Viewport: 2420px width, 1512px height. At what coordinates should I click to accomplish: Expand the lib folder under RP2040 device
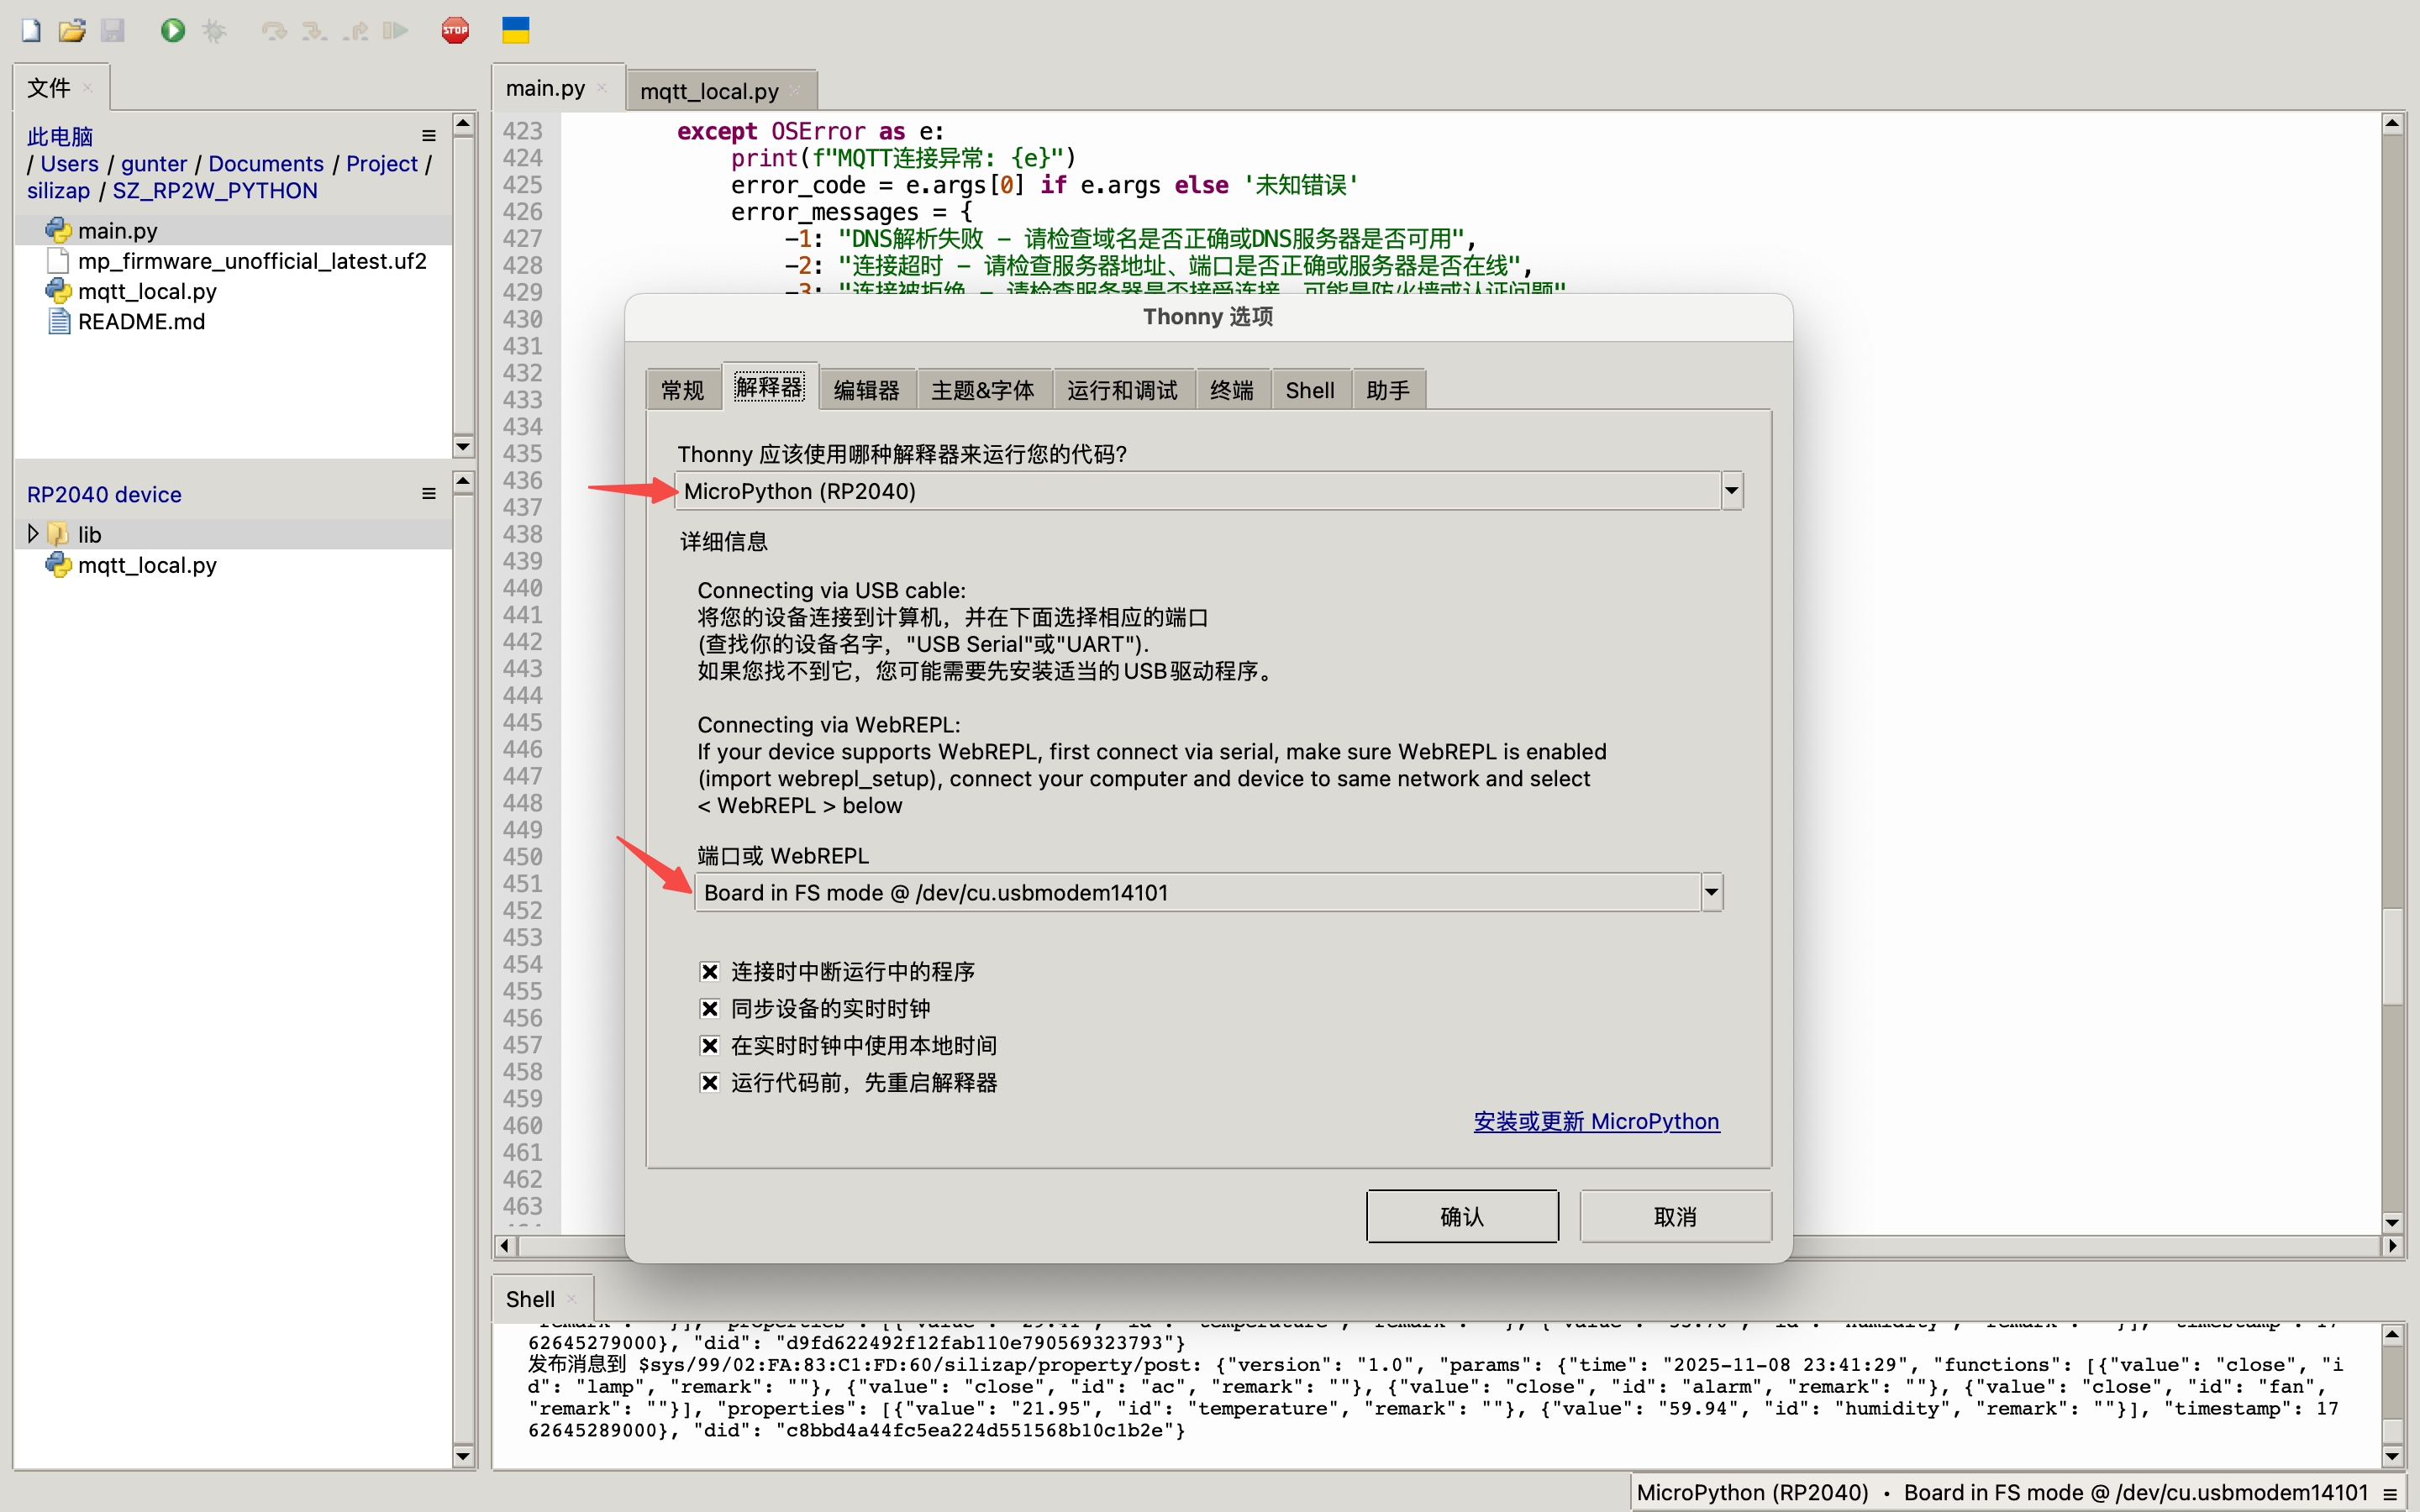[31, 533]
